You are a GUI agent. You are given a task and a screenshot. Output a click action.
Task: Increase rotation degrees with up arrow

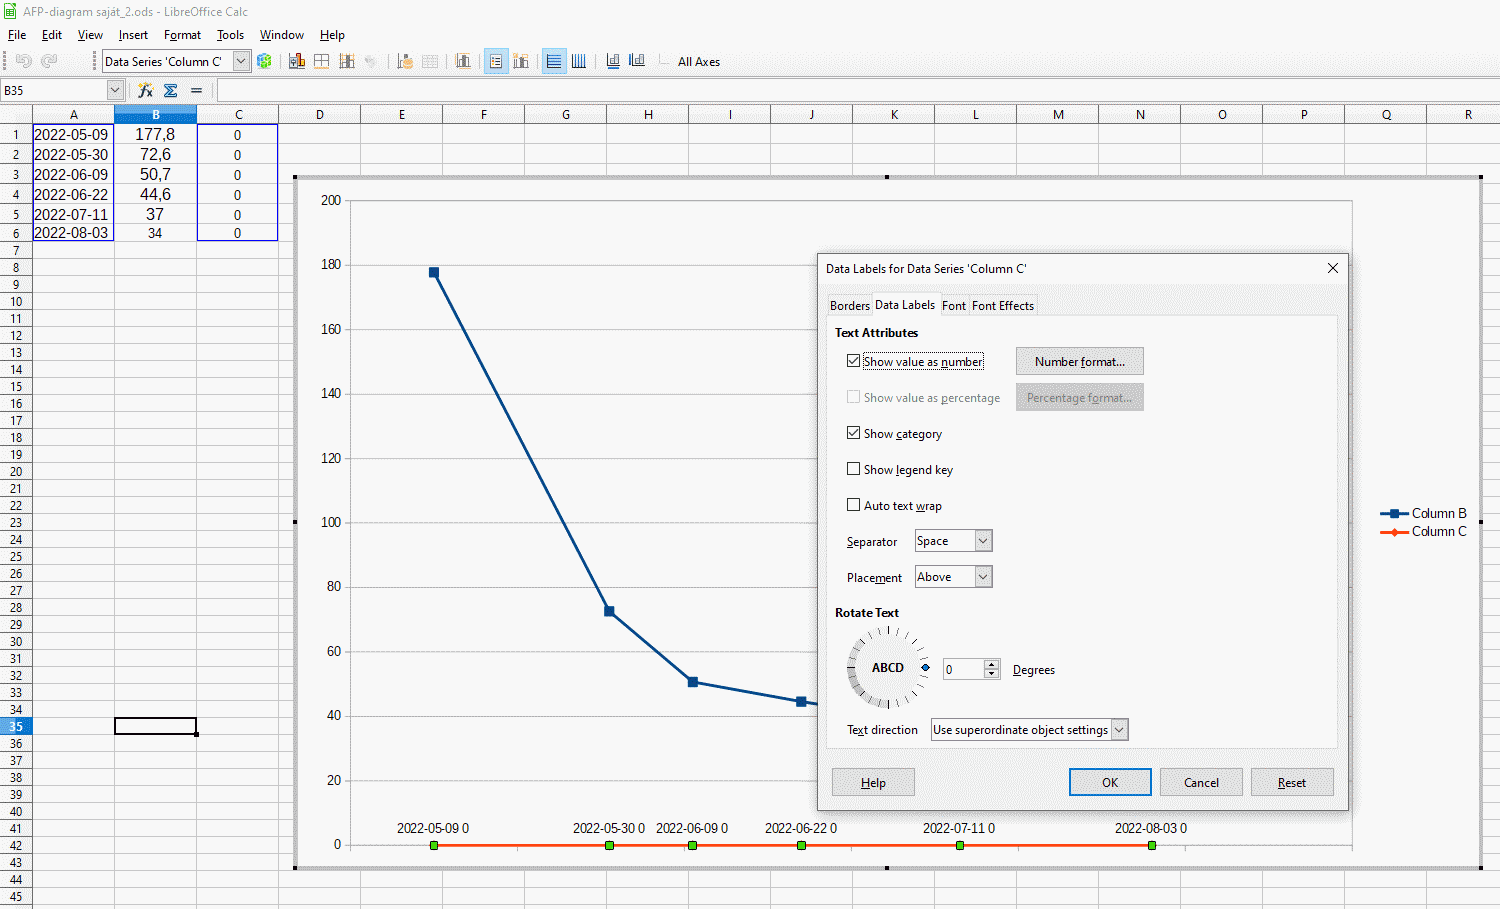(992, 664)
